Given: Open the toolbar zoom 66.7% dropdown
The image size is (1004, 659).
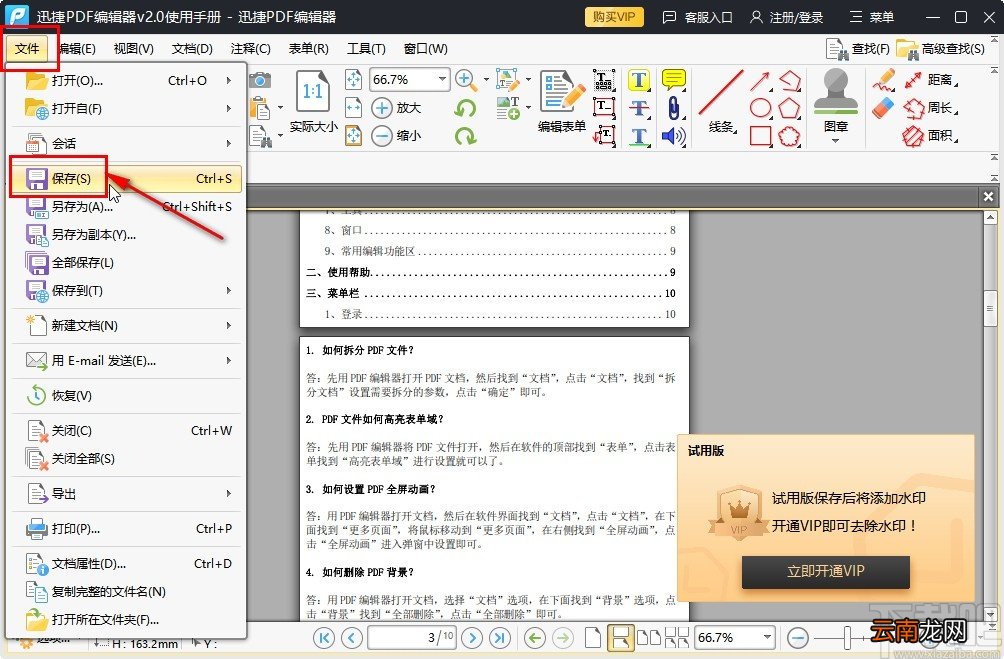Looking at the screenshot, I should (442, 79).
